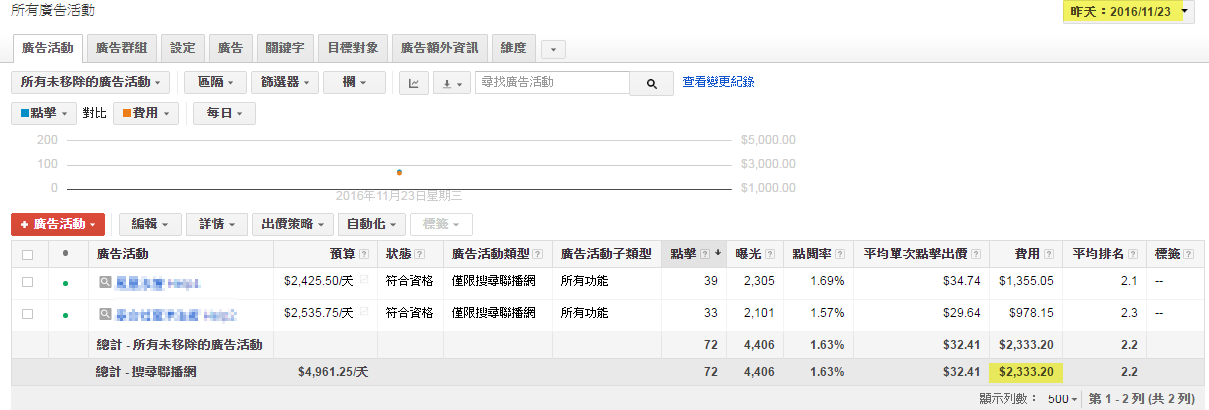Open help icon beside 廣告活動類型 header
The width and height of the screenshot is (1209, 410).
pos(538,254)
